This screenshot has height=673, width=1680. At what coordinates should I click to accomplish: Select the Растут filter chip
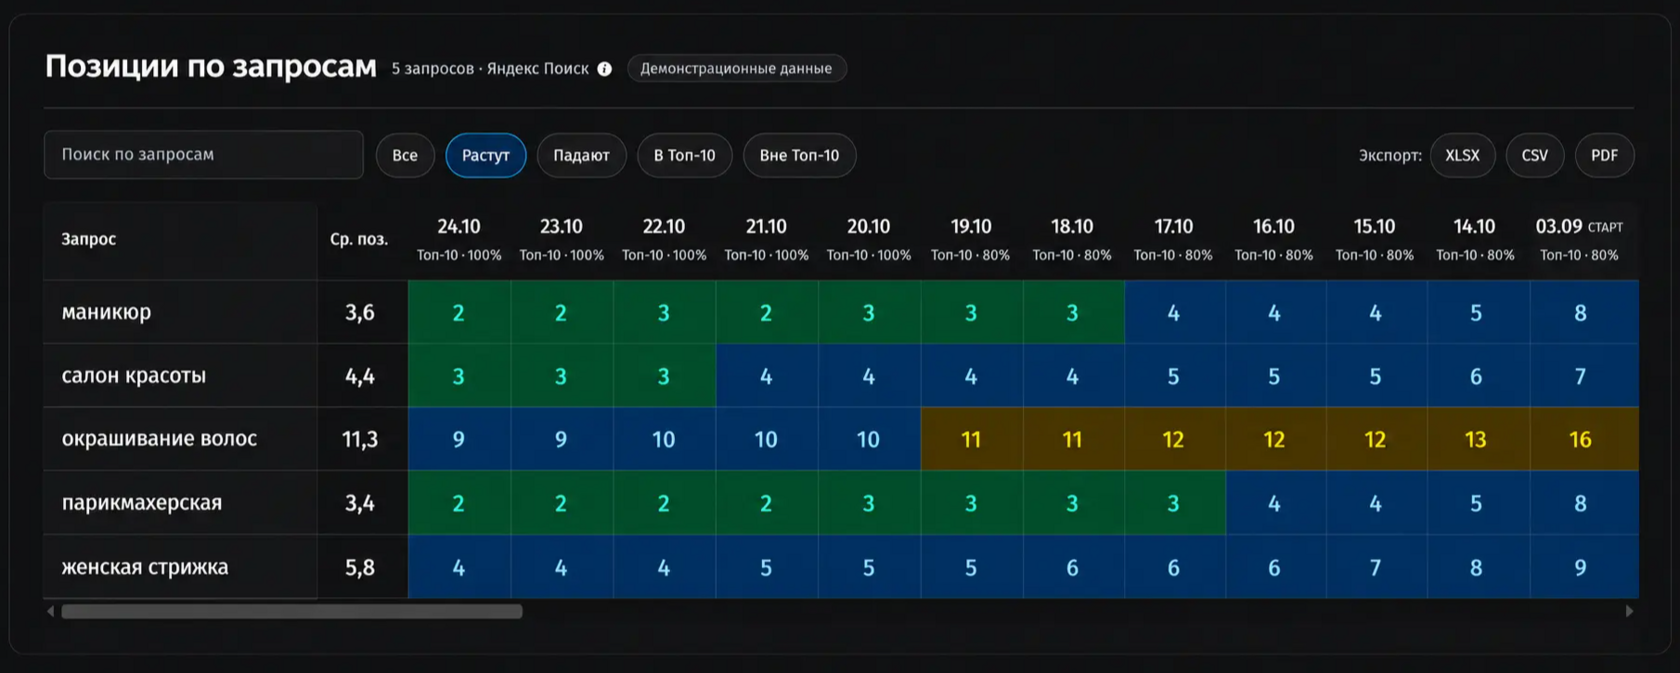(x=486, y=155)
